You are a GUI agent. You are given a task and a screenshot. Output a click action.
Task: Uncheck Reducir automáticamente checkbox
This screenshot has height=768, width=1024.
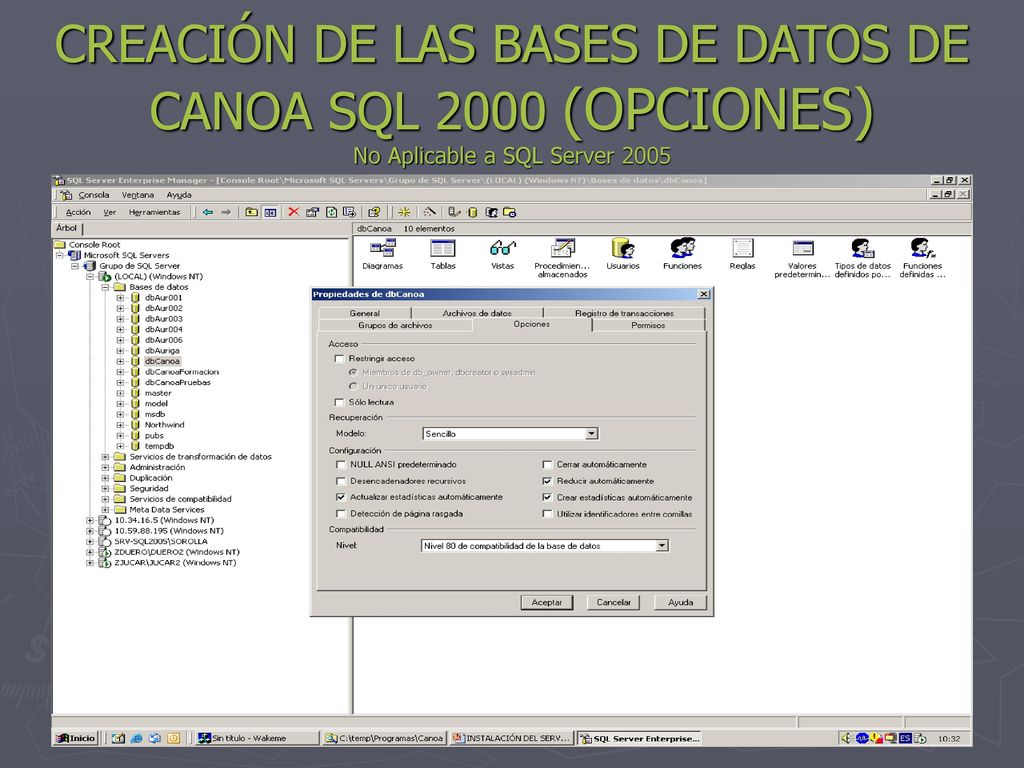tap(547, 481)
